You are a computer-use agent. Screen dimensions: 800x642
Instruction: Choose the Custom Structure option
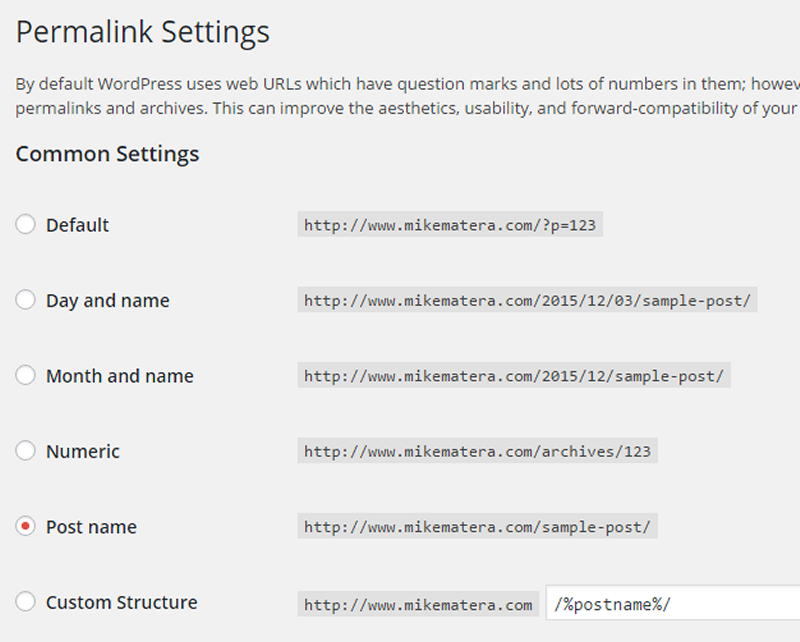point(26,602)
